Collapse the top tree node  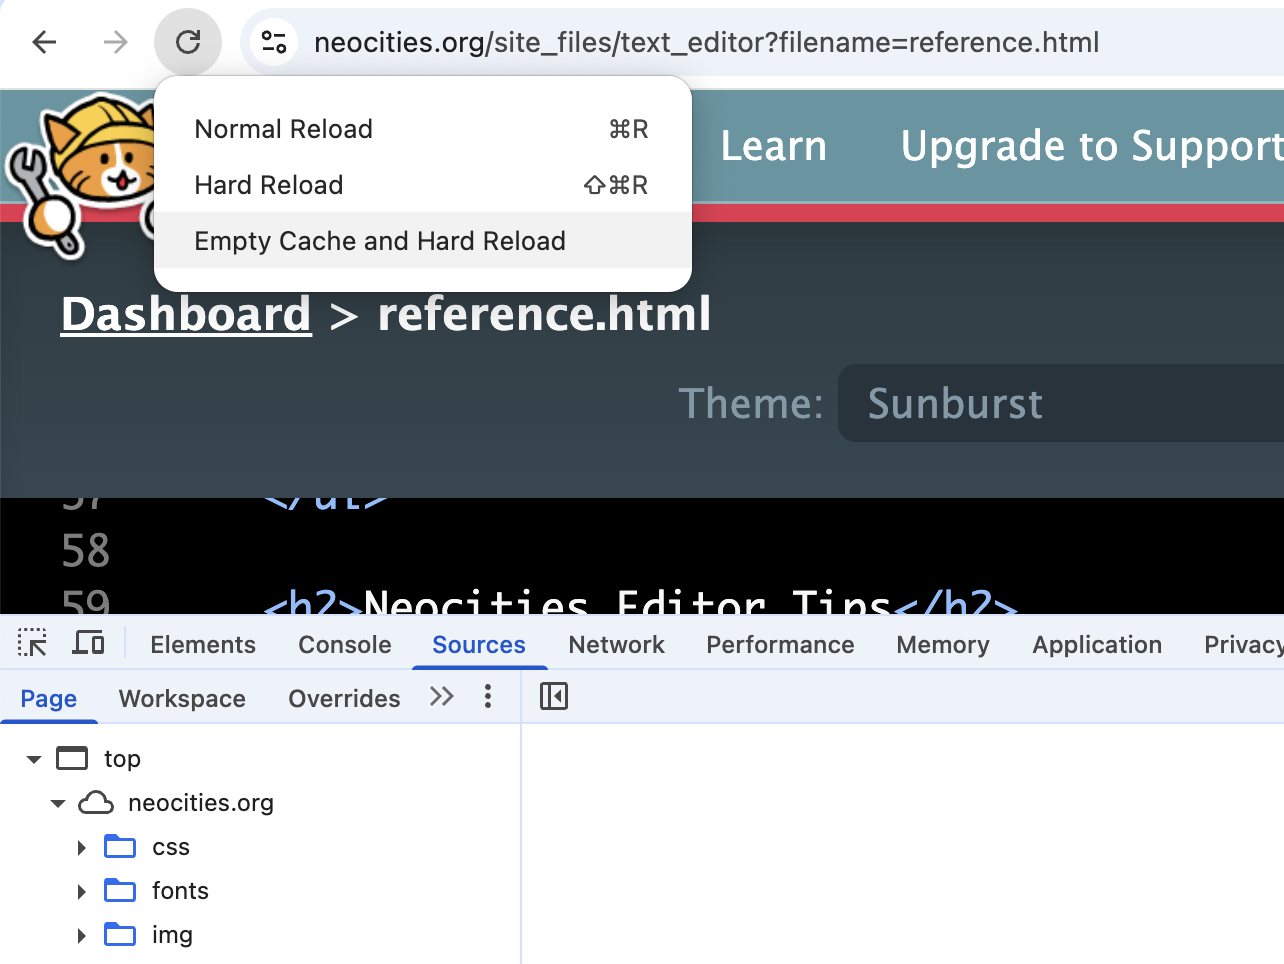(x=34, y=759)
